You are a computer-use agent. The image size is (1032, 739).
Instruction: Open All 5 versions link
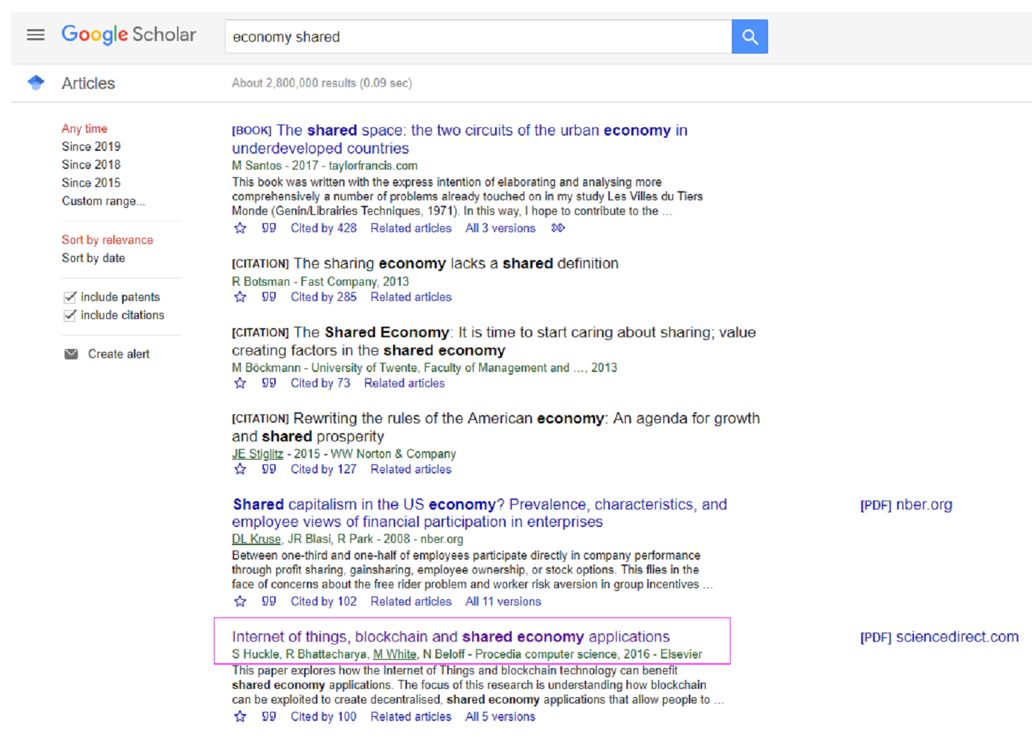coord(500,717)
